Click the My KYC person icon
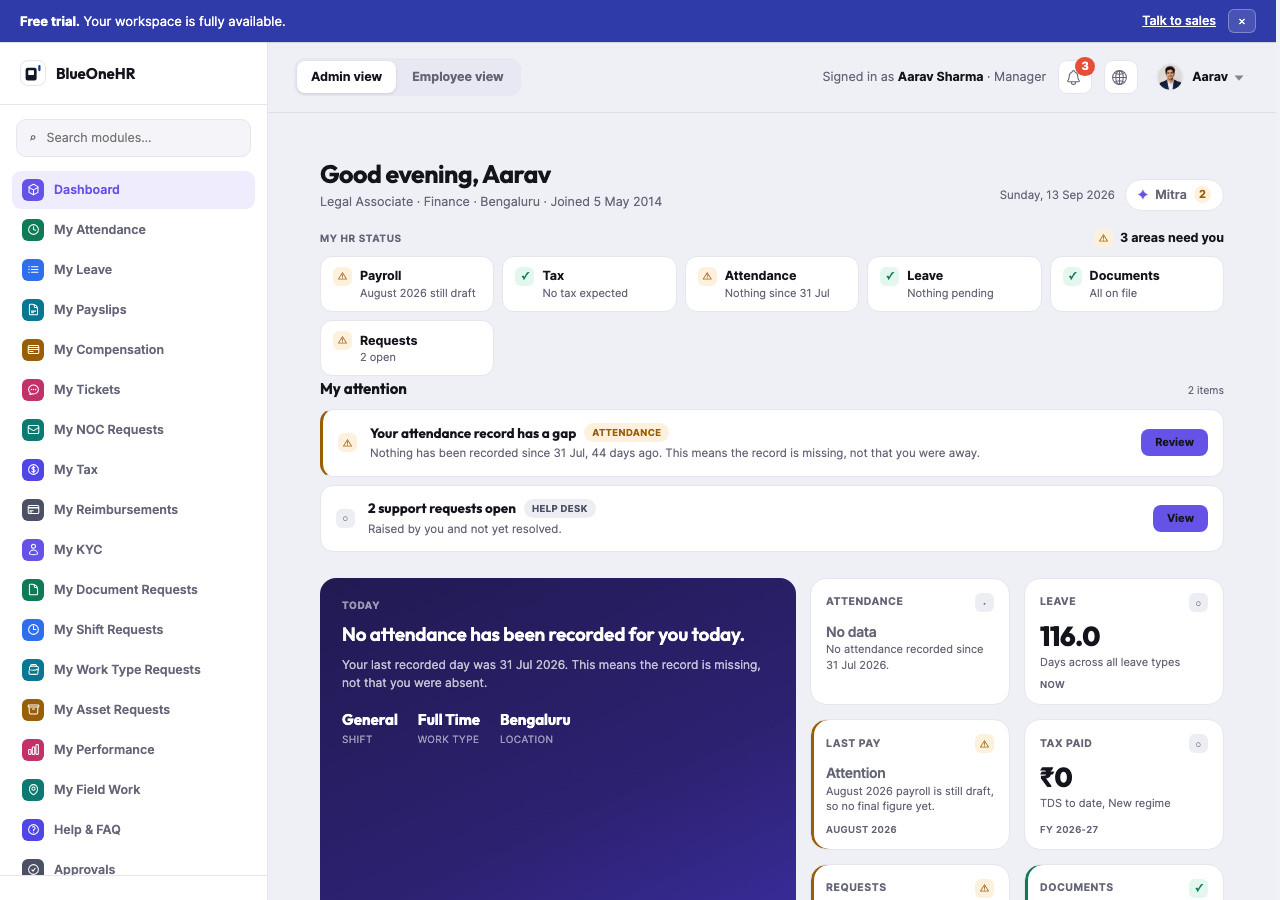 pyautogui.click(x=33, y=549)
